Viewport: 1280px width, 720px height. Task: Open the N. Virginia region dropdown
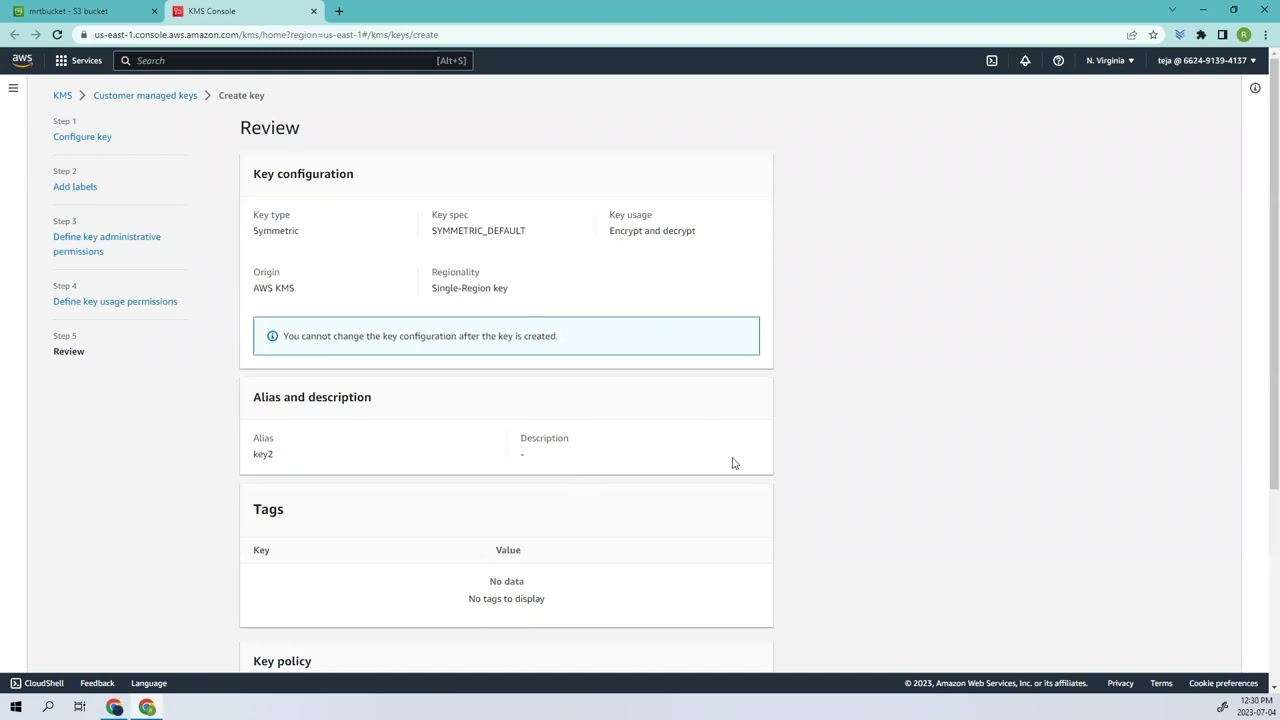pos(1110,60)
